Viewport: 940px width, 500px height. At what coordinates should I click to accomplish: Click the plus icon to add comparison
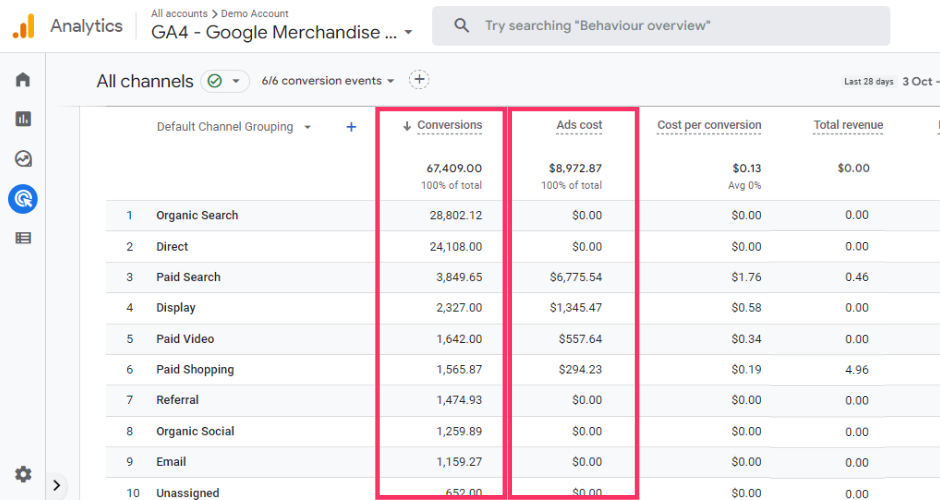click(x=419, y=80)
